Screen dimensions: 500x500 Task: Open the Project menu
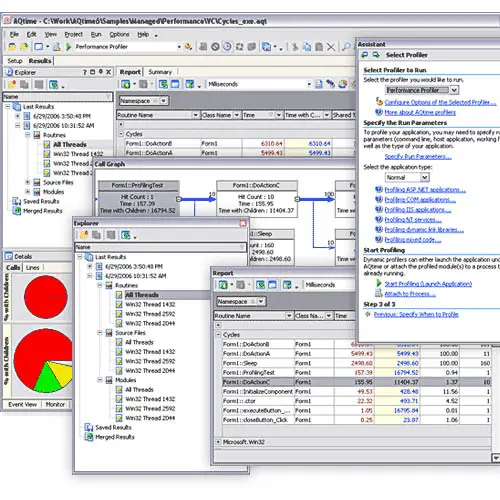[x=73, y=34]
